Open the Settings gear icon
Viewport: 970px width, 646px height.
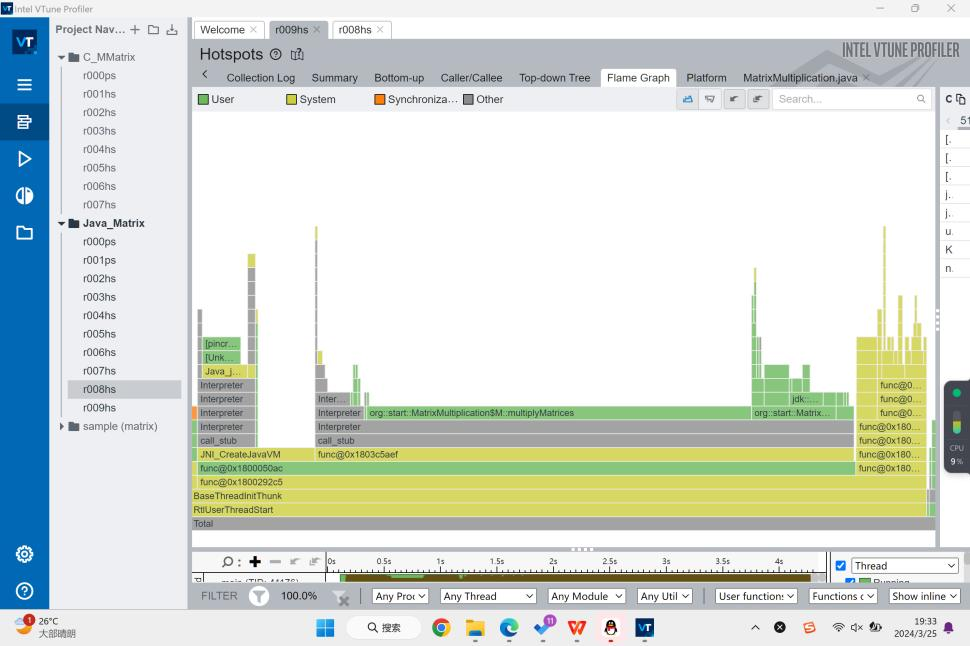(24, 554)
